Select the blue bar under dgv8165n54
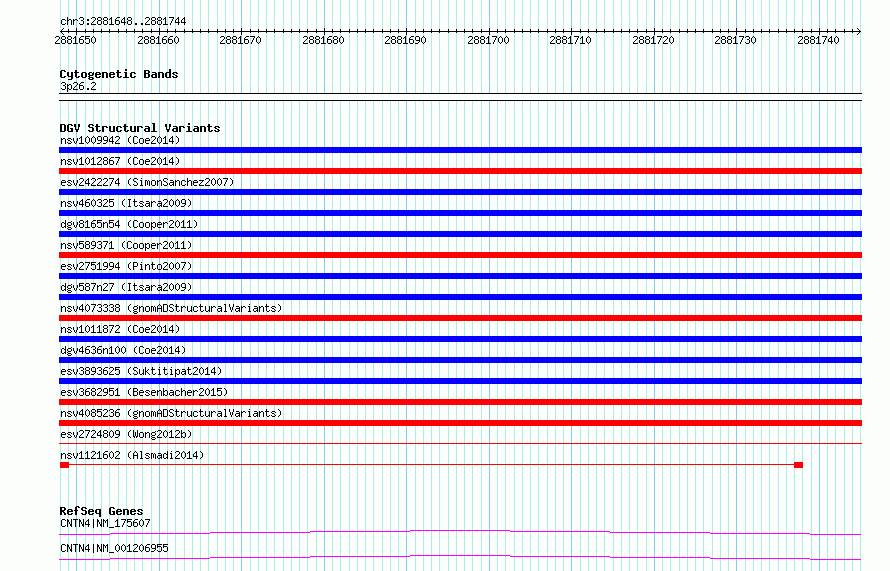The width and height of the screenshot is (890, 571). tap(460, 234)
